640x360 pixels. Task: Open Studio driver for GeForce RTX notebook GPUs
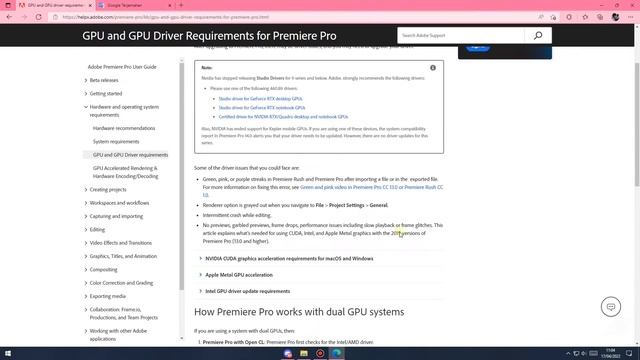pos(262,108)
